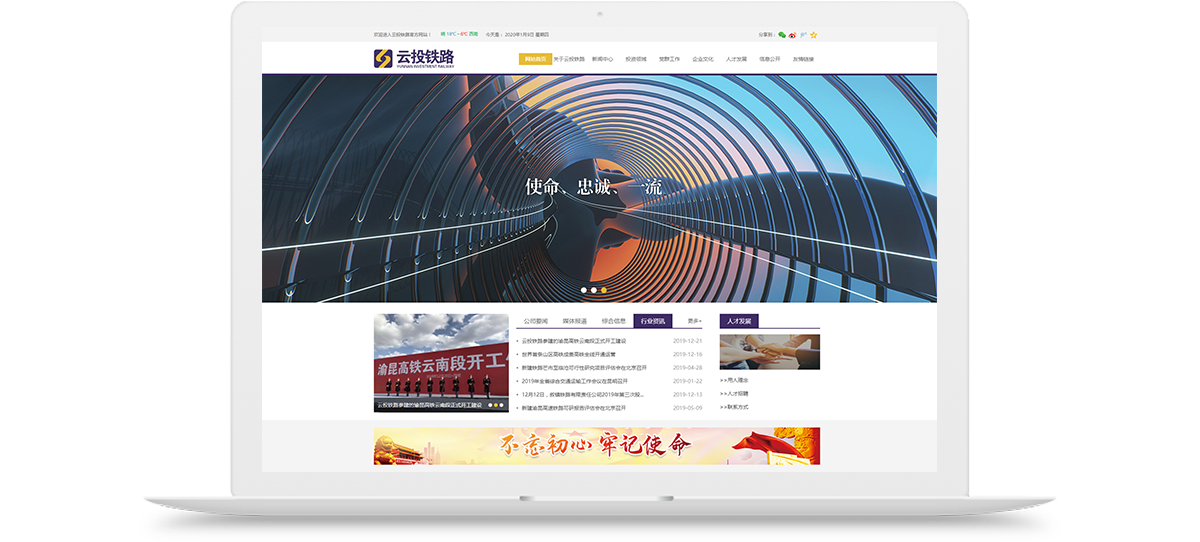This screenshot has width=1200, height=542.
Task: Click the star favorites share icon
Action: (x=814, y=34)
